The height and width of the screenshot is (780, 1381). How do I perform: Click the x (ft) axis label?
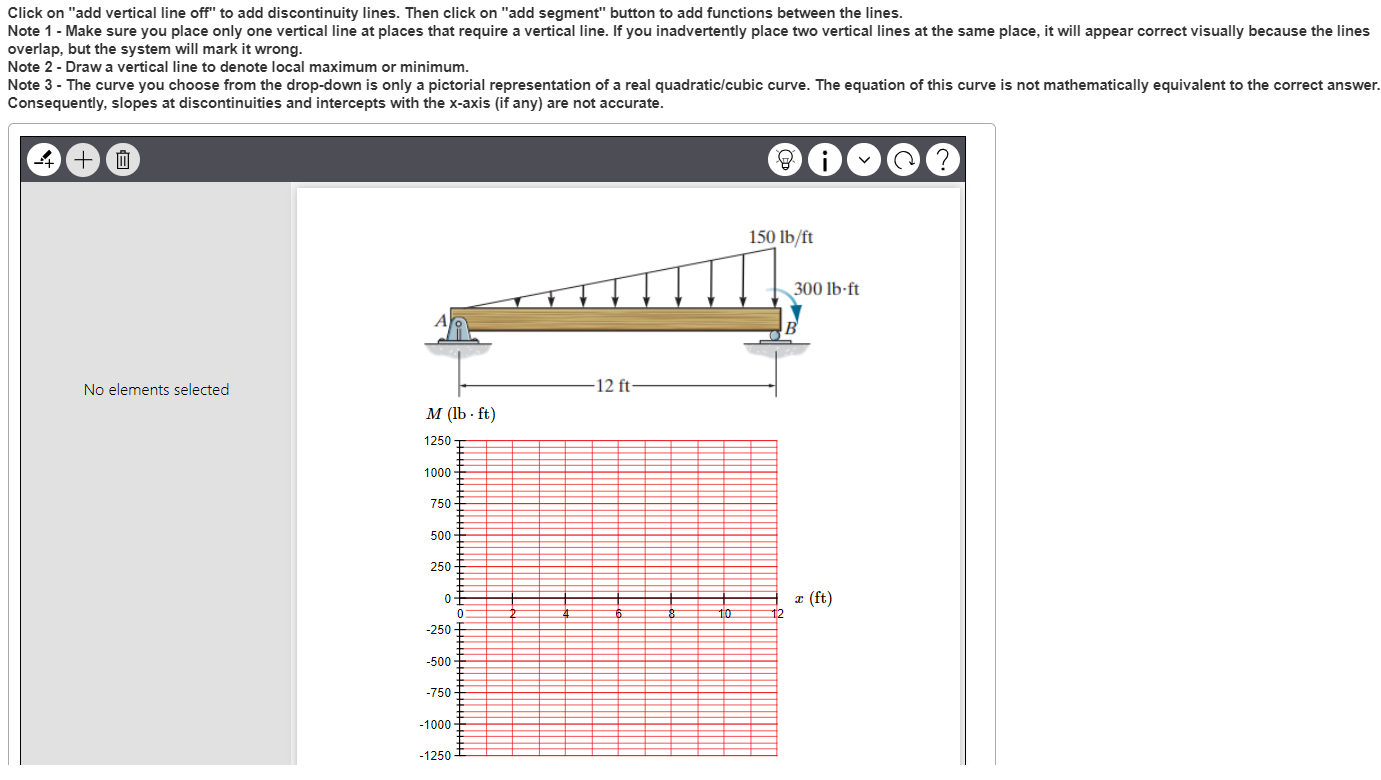tap(810, 598)
